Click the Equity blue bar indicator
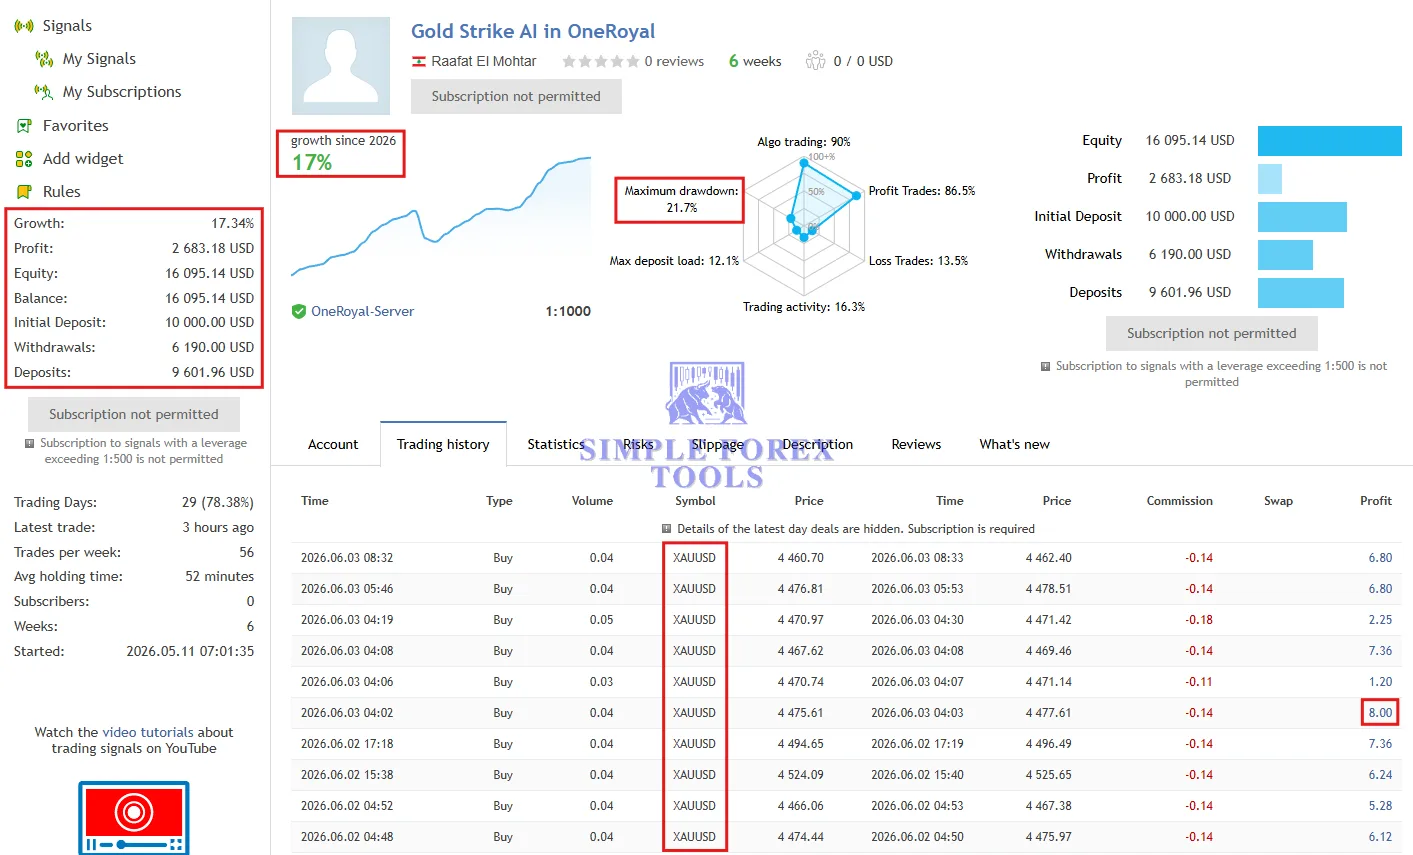The image size is (1413, 855). 1330,141
